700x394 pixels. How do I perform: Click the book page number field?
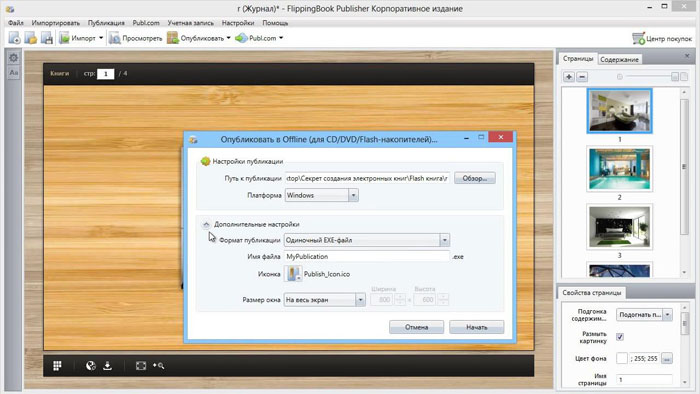click(106, 74)
